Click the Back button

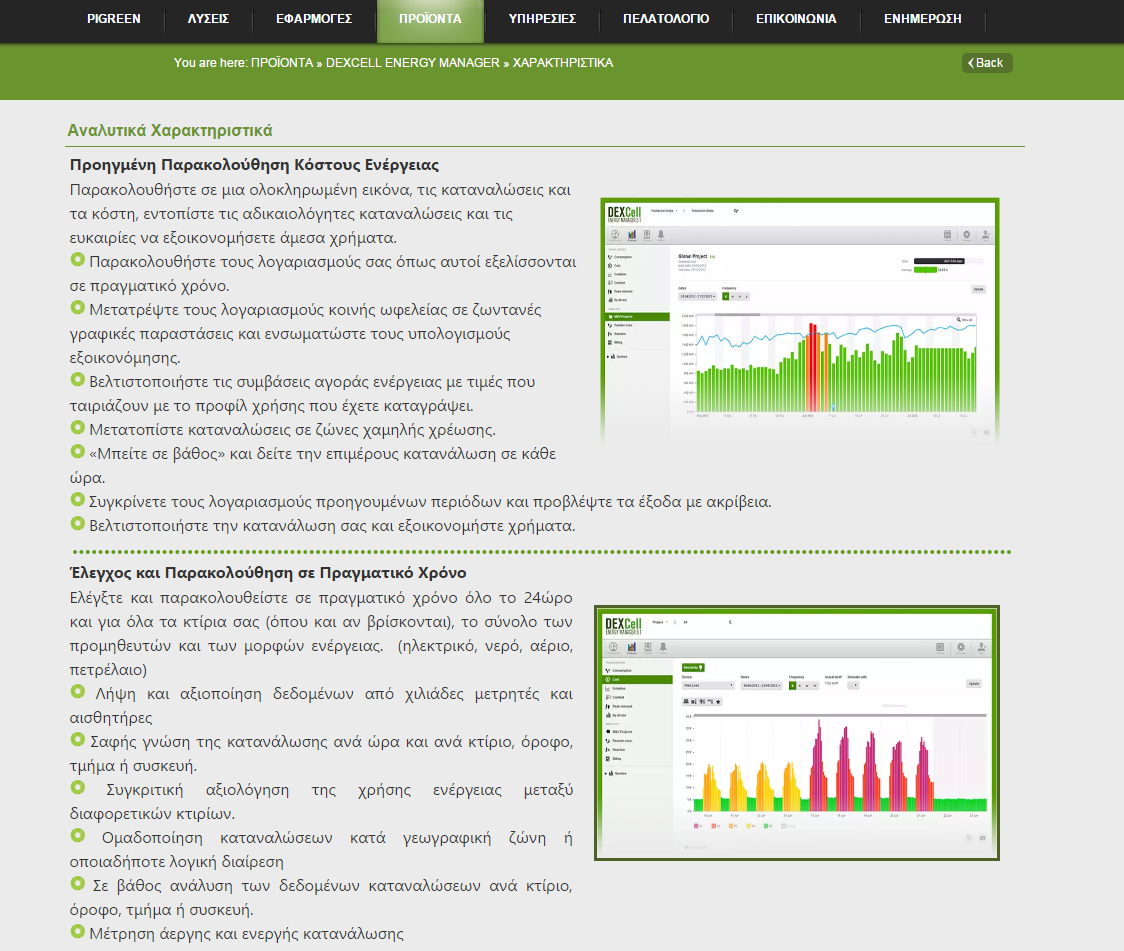987,63
